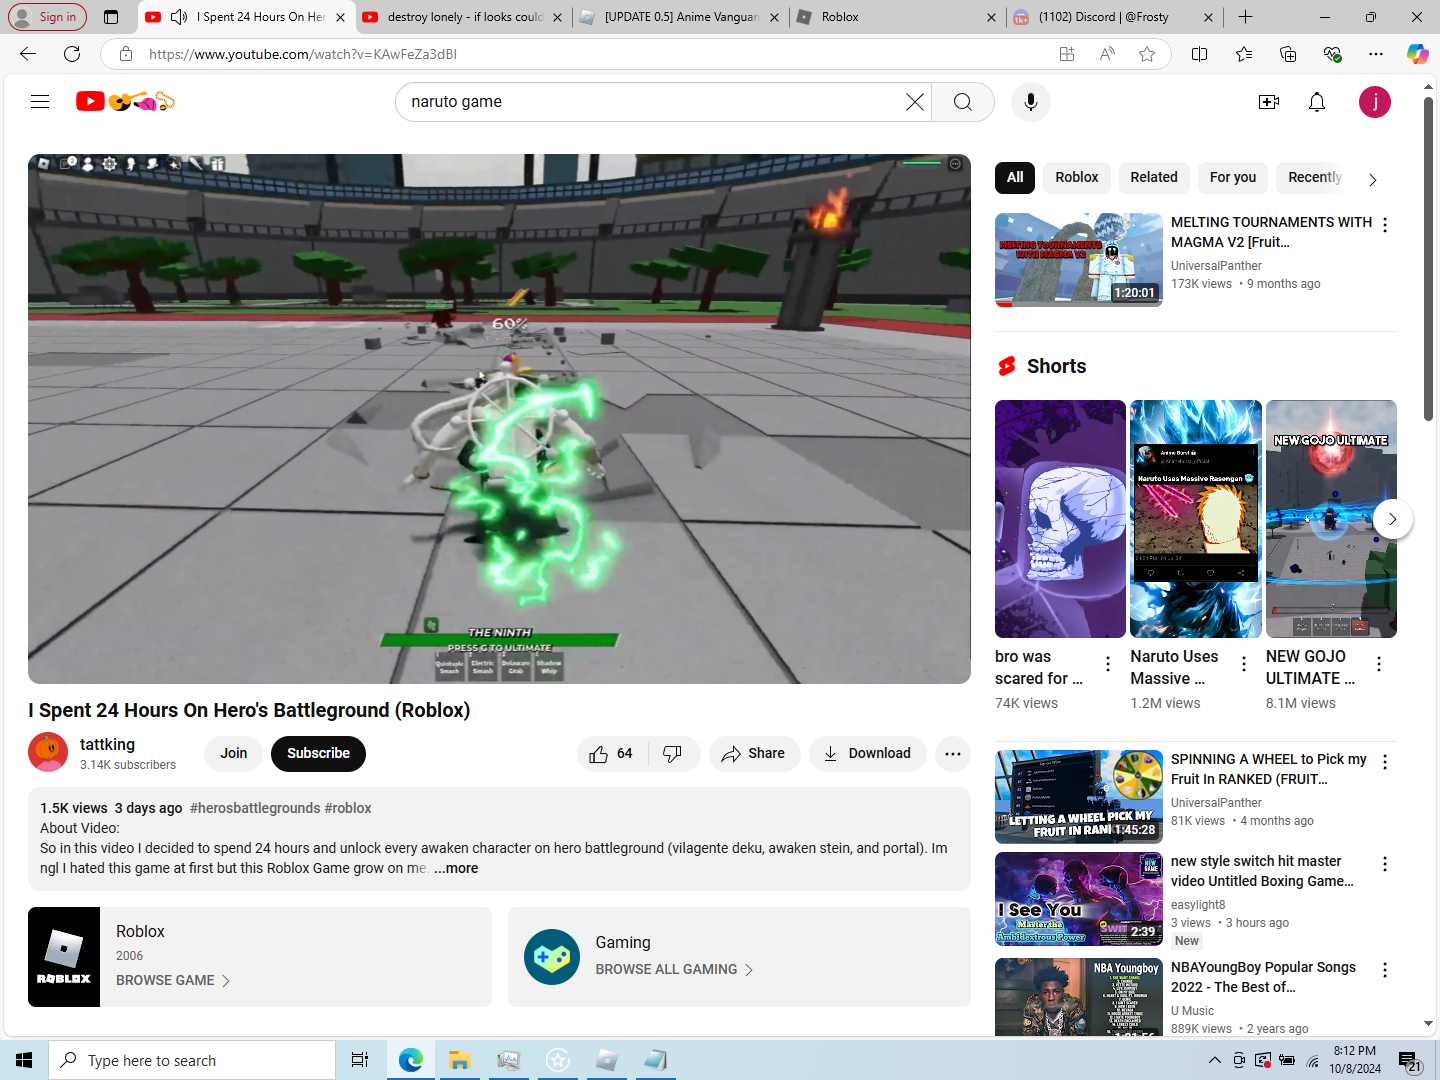Open the MELTING TOURNAMENTS video thumbnail
Screen dimensions: 1440x1080
click(x=1079, y=259)
